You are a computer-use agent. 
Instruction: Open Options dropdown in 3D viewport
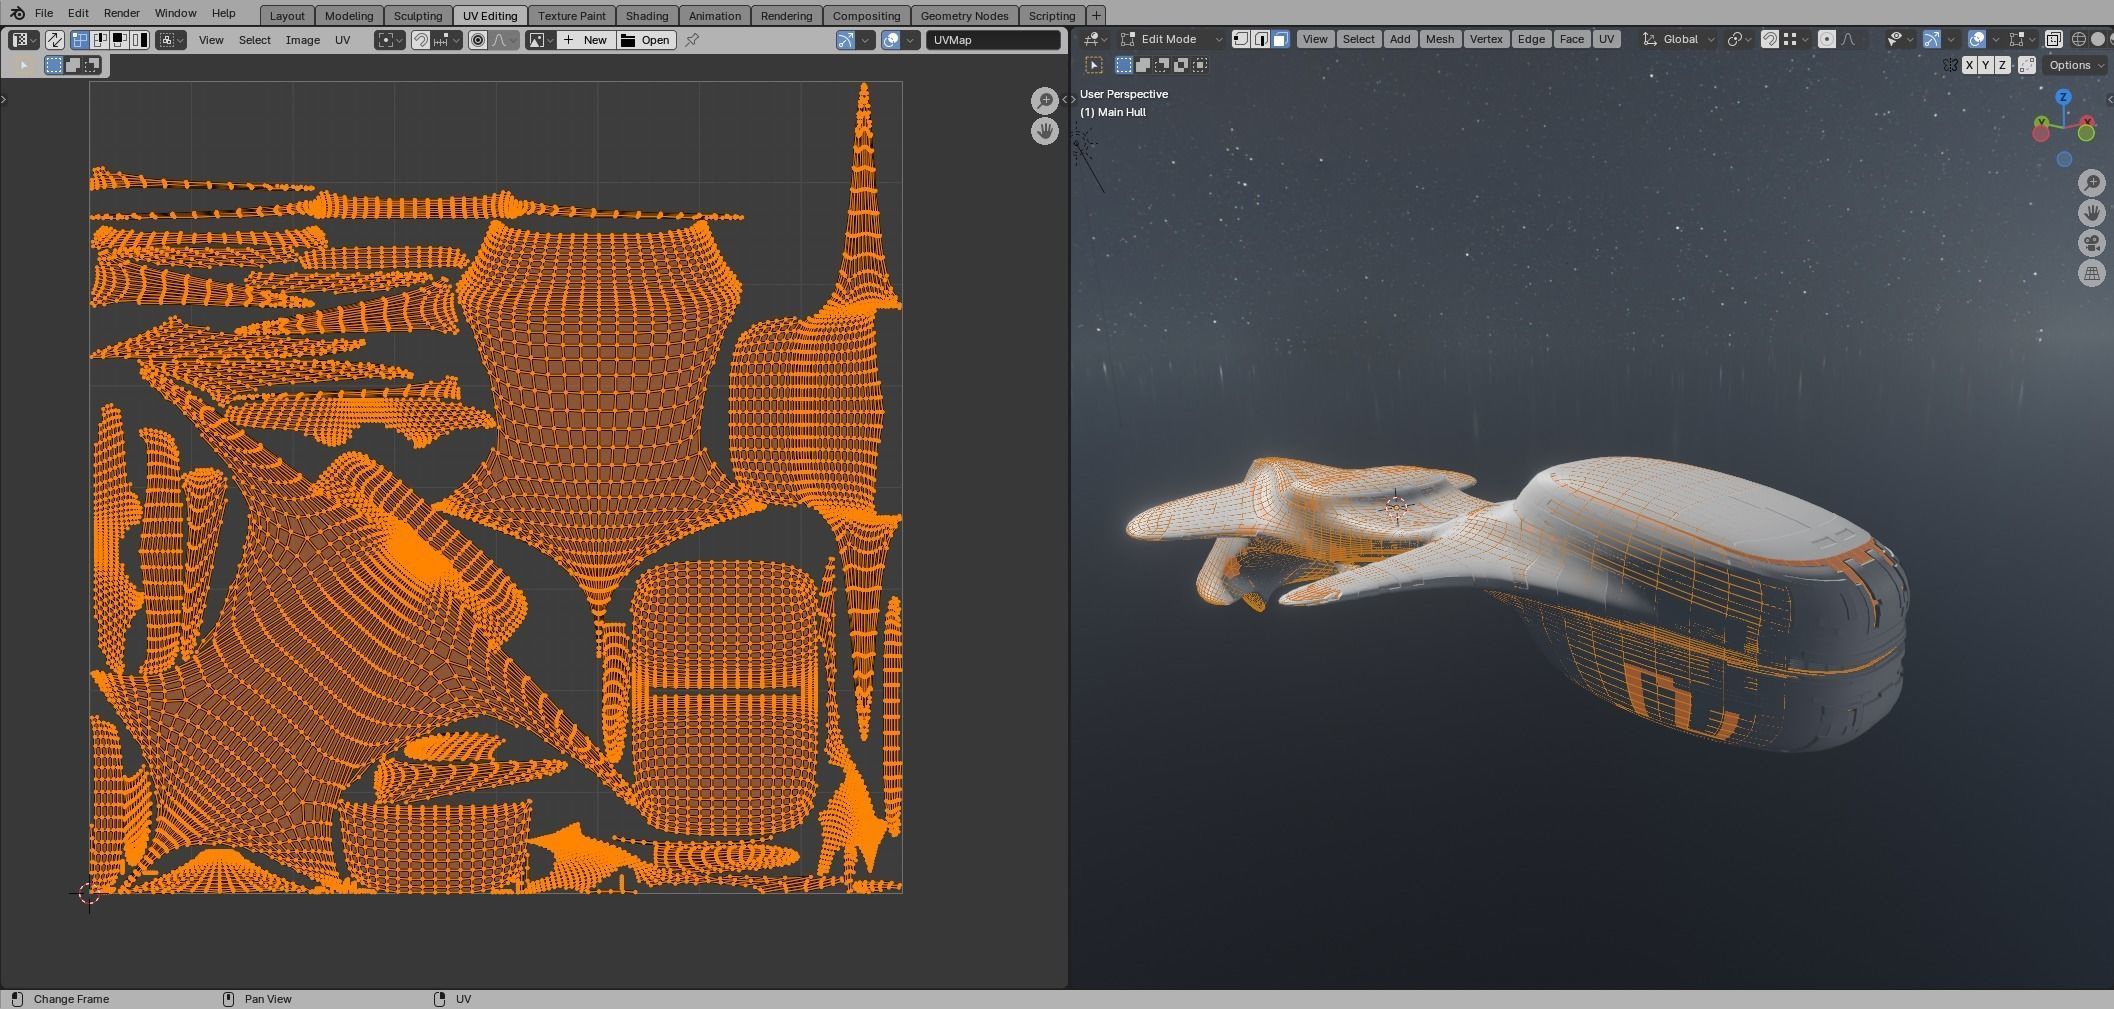coord(2075,65)
